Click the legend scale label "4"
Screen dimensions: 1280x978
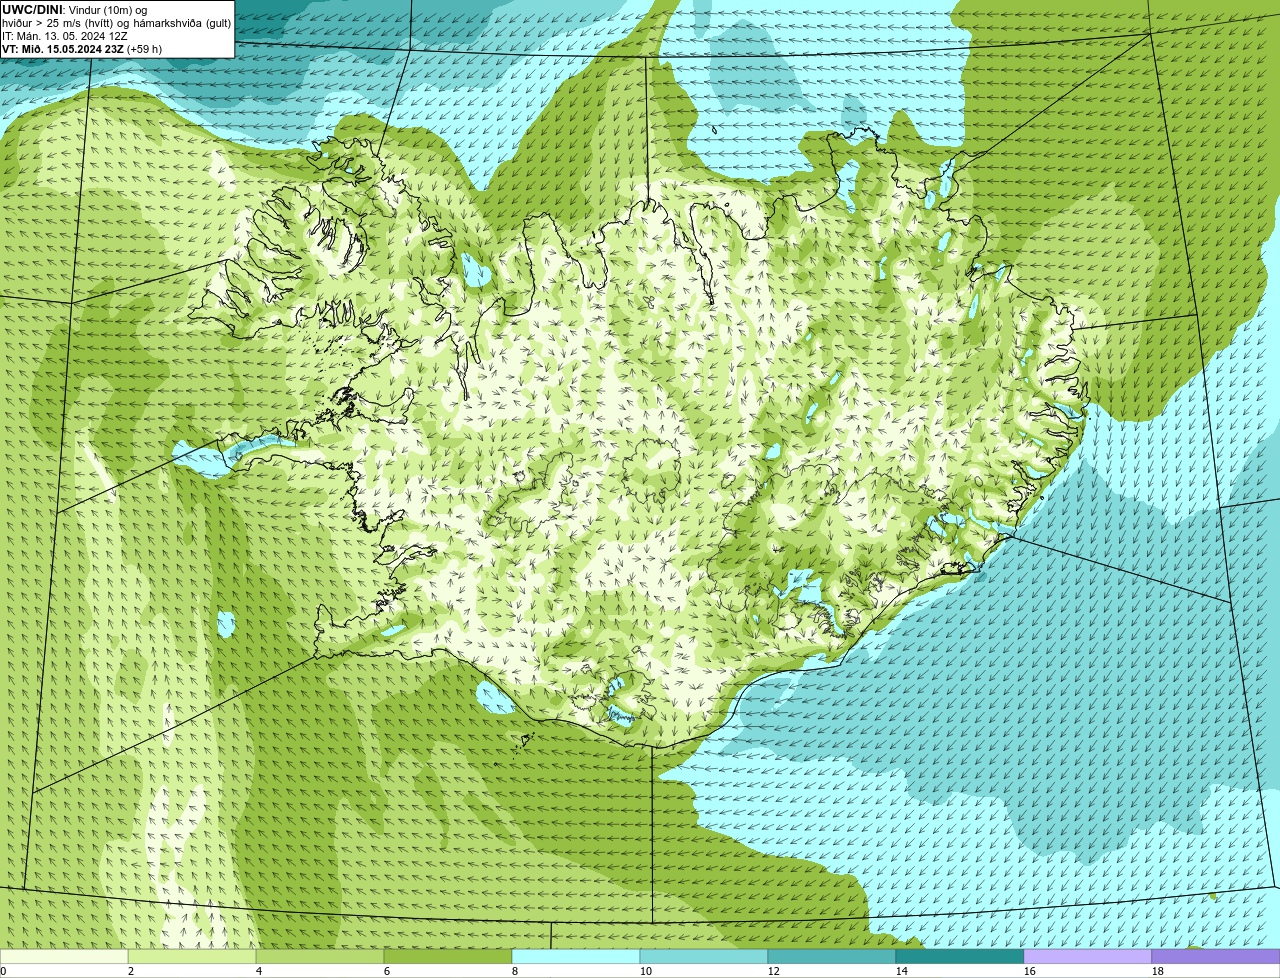[259, 971]
